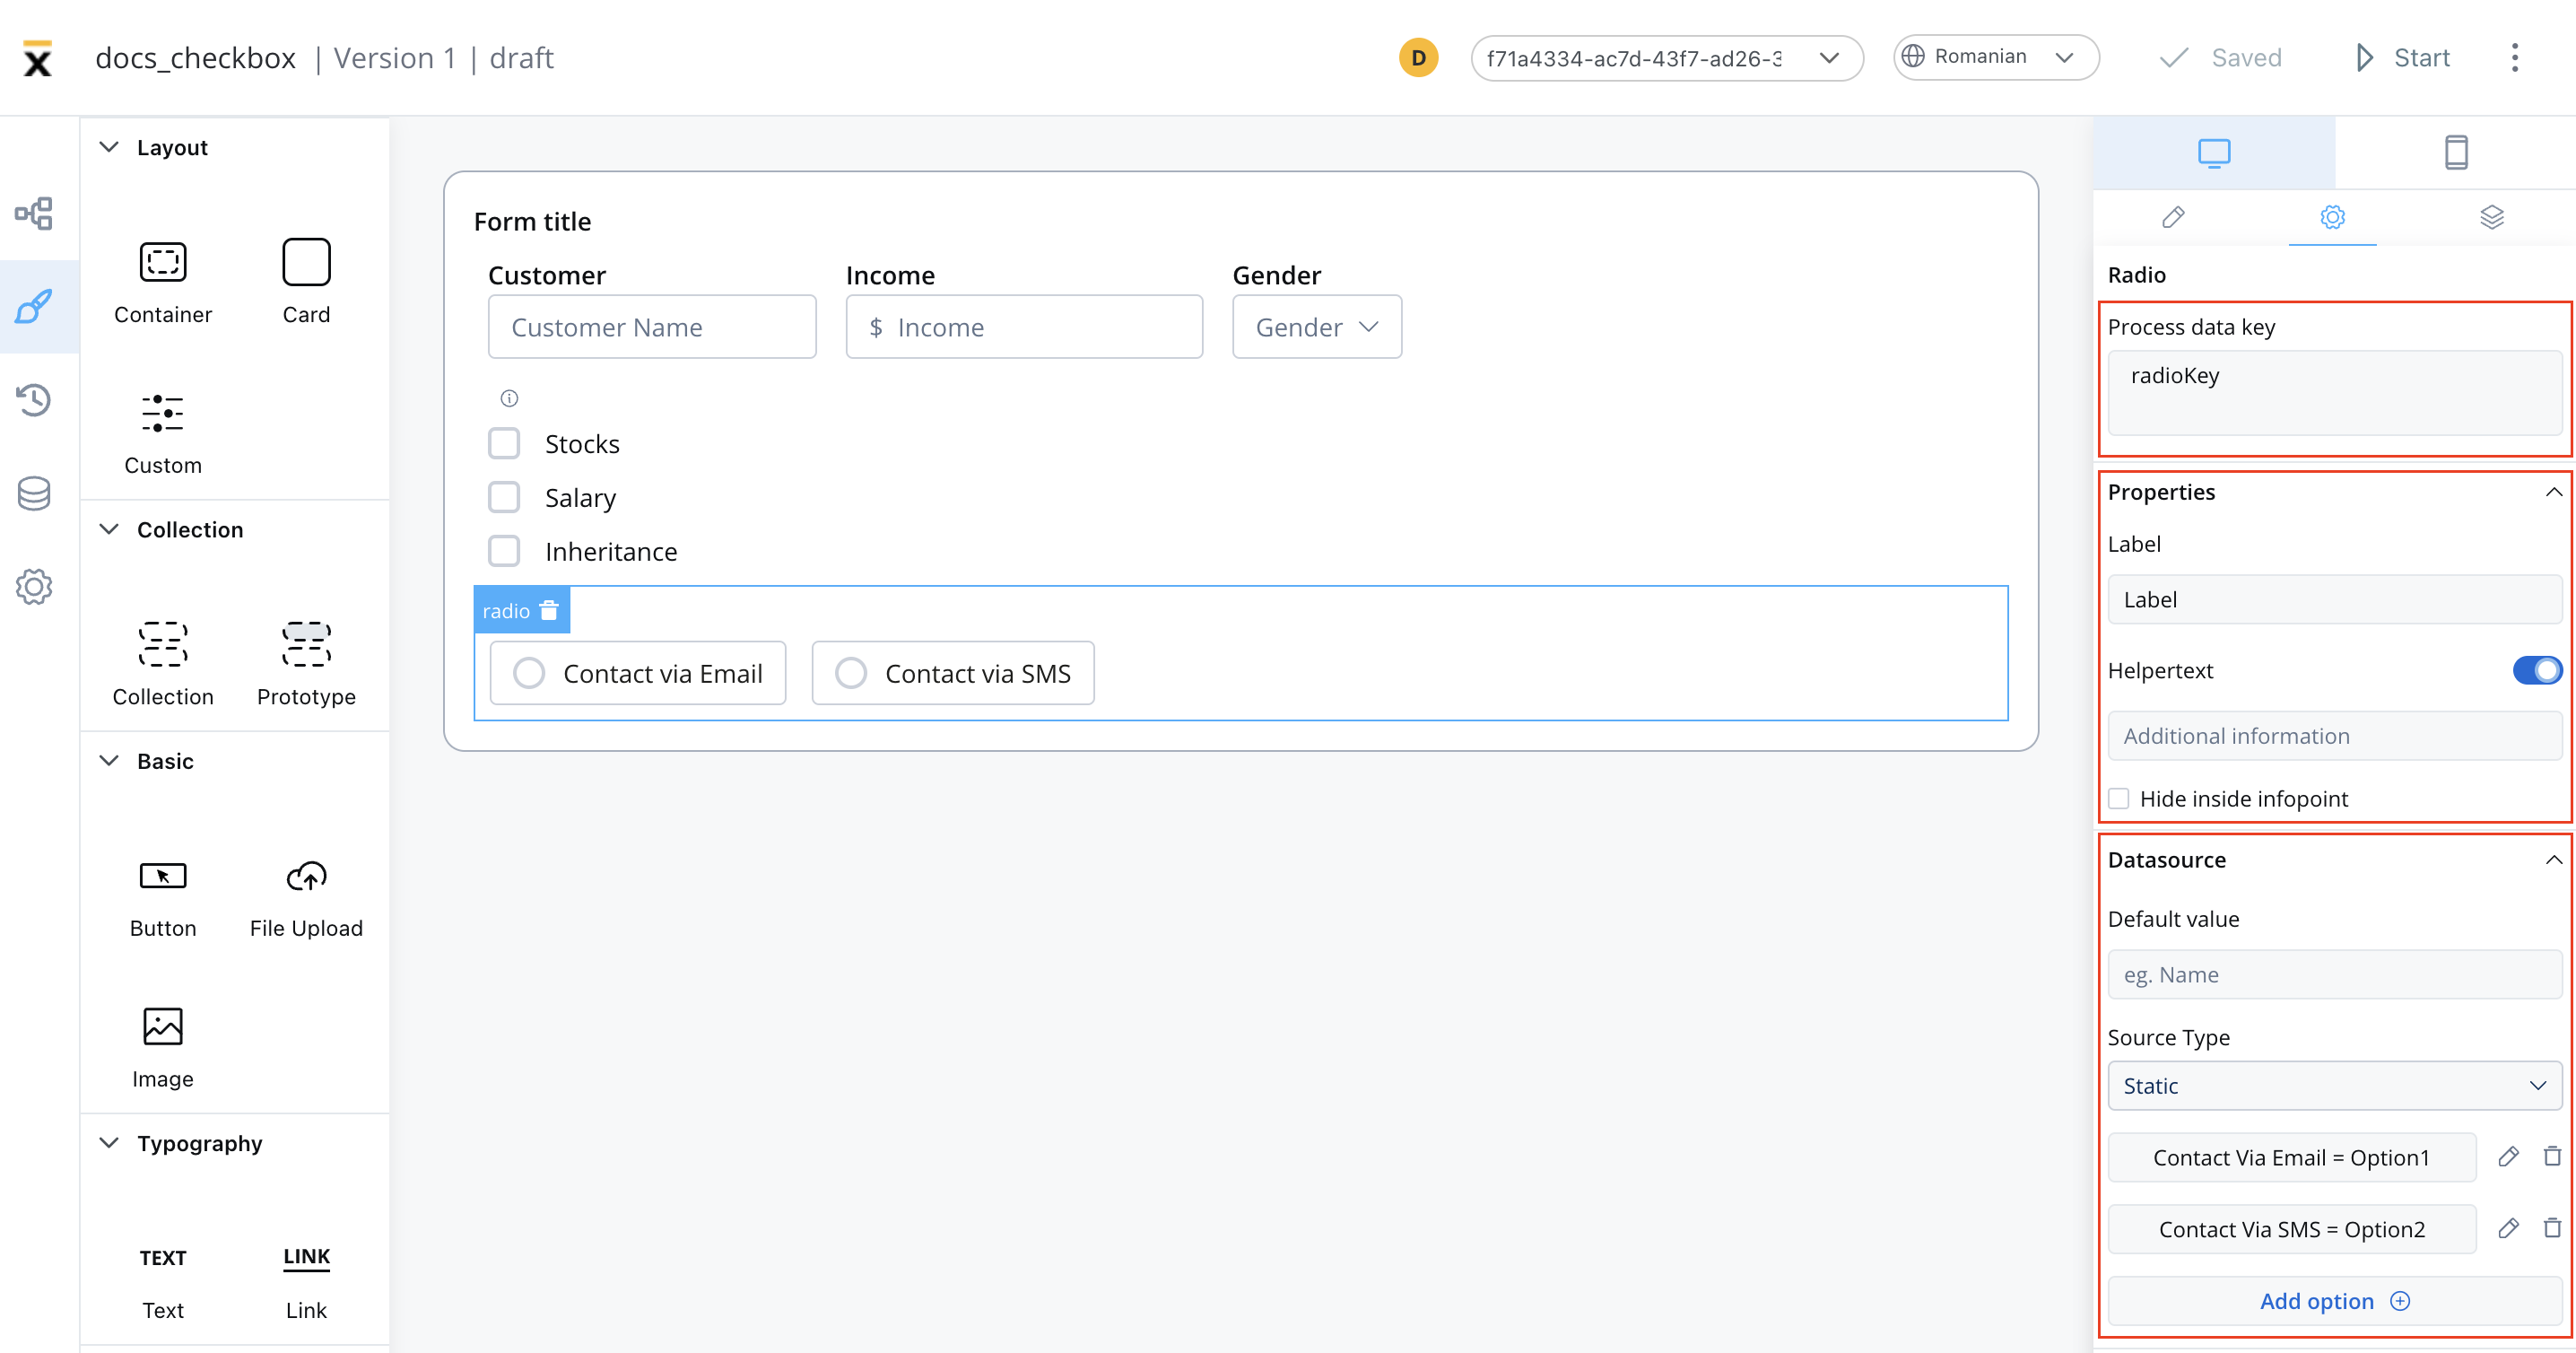Check the Inheritance checkbox
Screen dimensions: 2576x1353
pyautogui.click(x=504, y=551)
